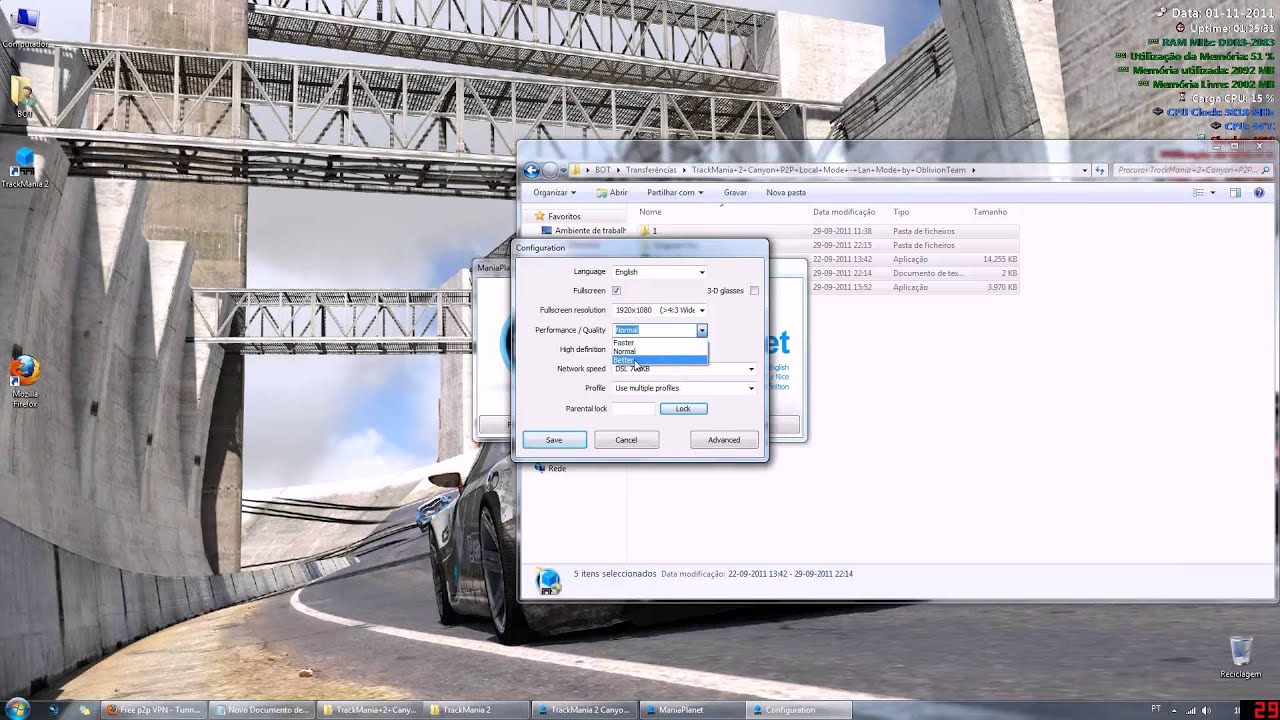
Task: Open the Language dropdown
Action: [x=660, y=272]
